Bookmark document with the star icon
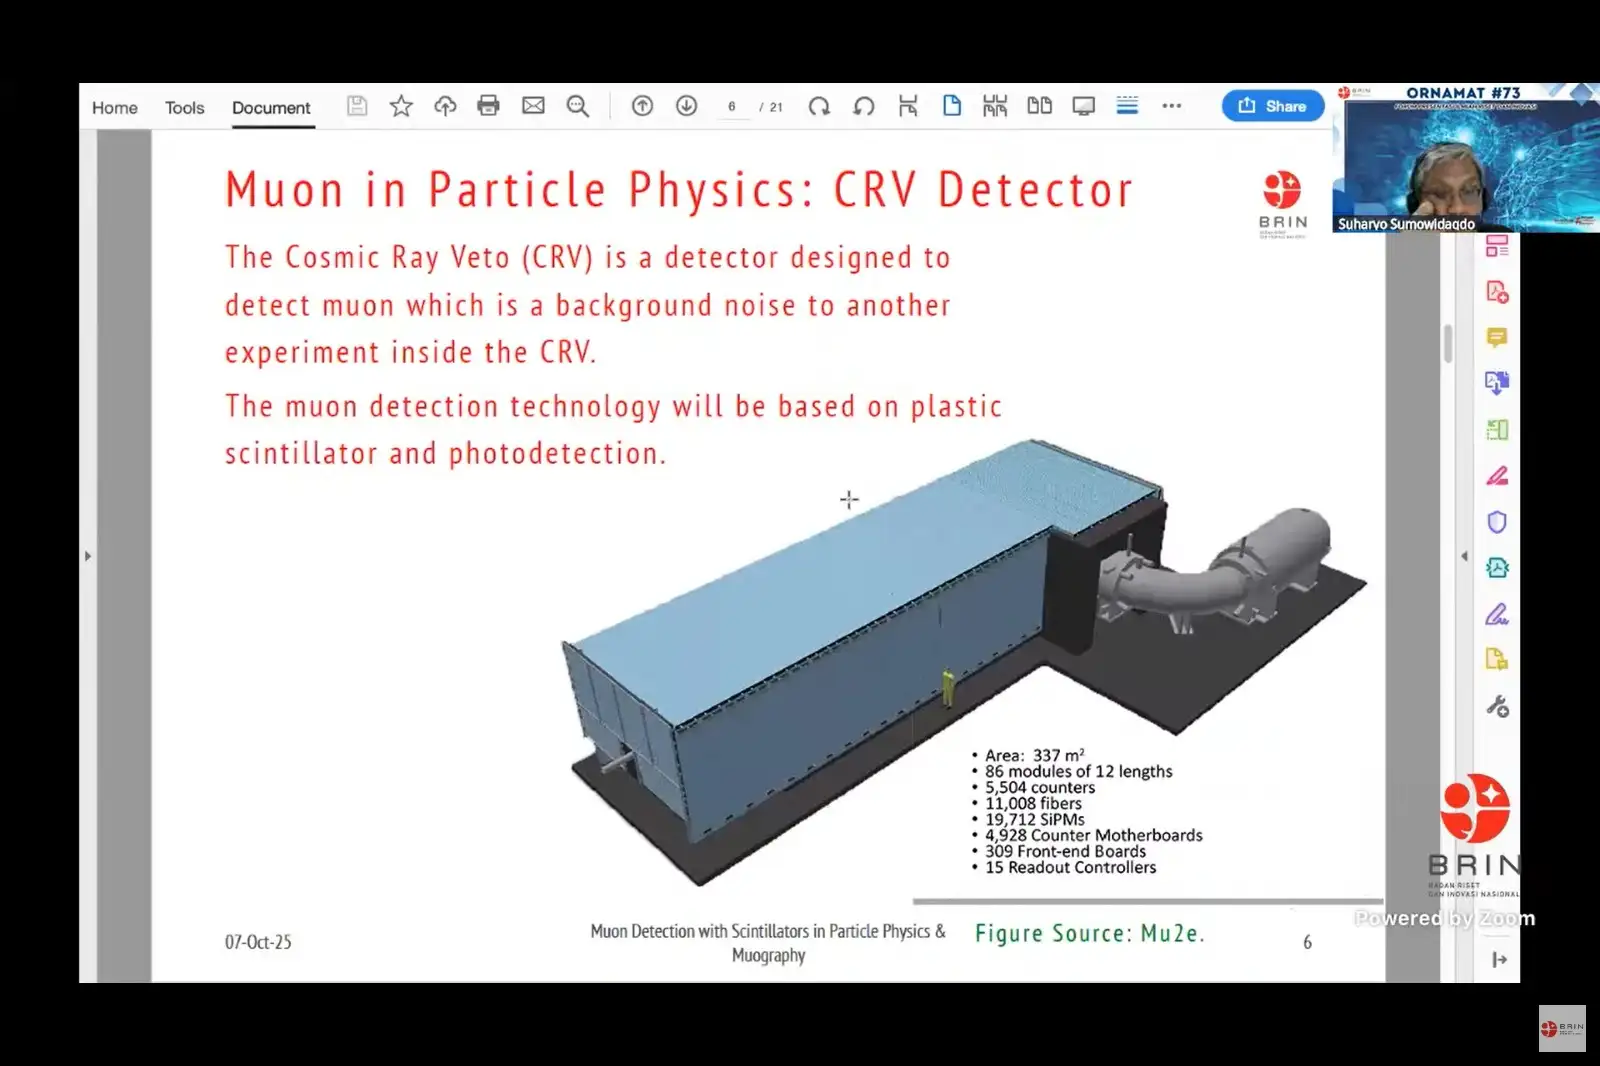This screenshot has width=1600, height=1066. 401,106
